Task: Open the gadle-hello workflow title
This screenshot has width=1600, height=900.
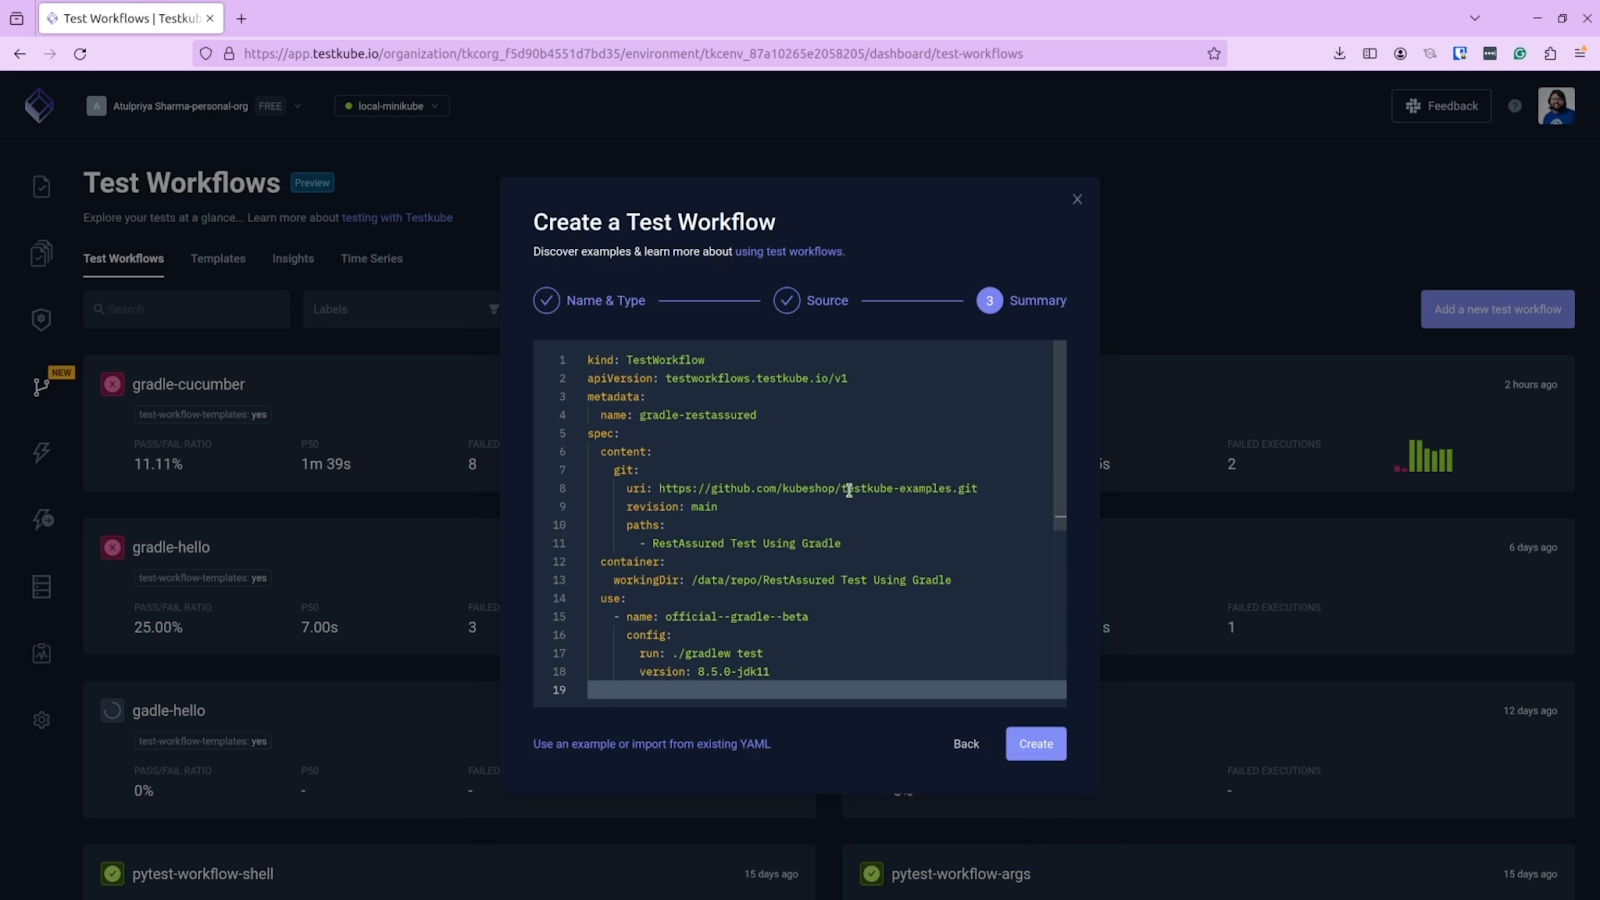Action: (x=168, y=711)
